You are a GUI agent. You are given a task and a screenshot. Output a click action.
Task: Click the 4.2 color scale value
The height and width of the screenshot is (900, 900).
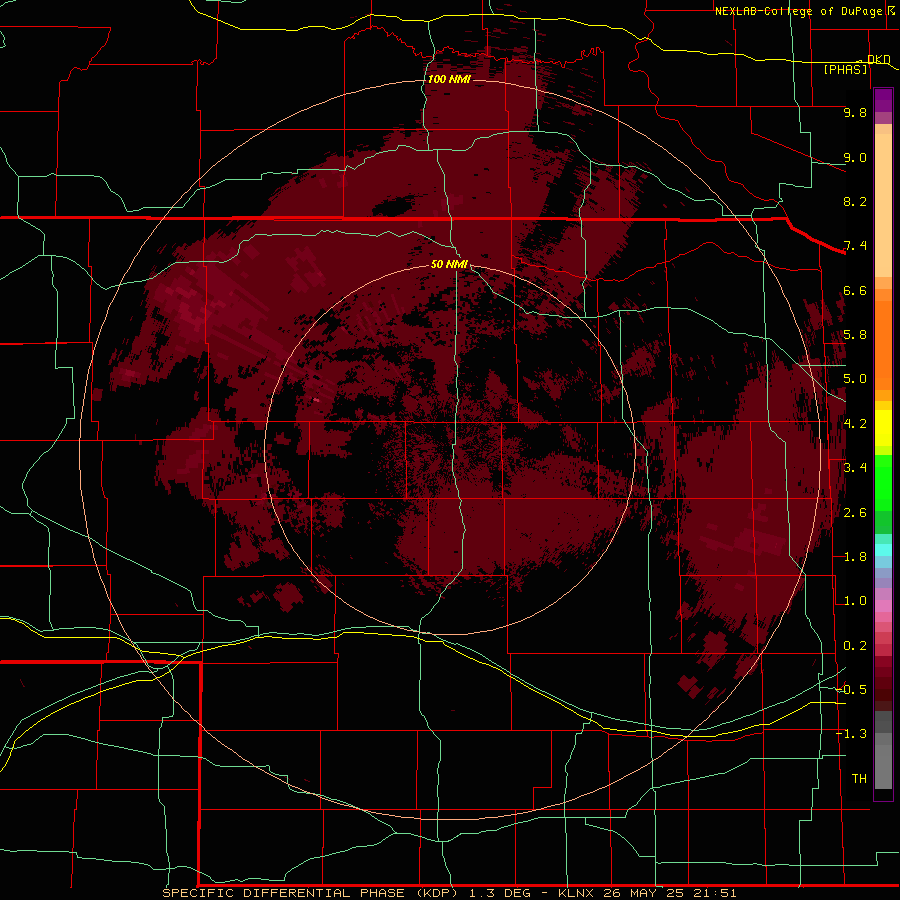[855, 424]
